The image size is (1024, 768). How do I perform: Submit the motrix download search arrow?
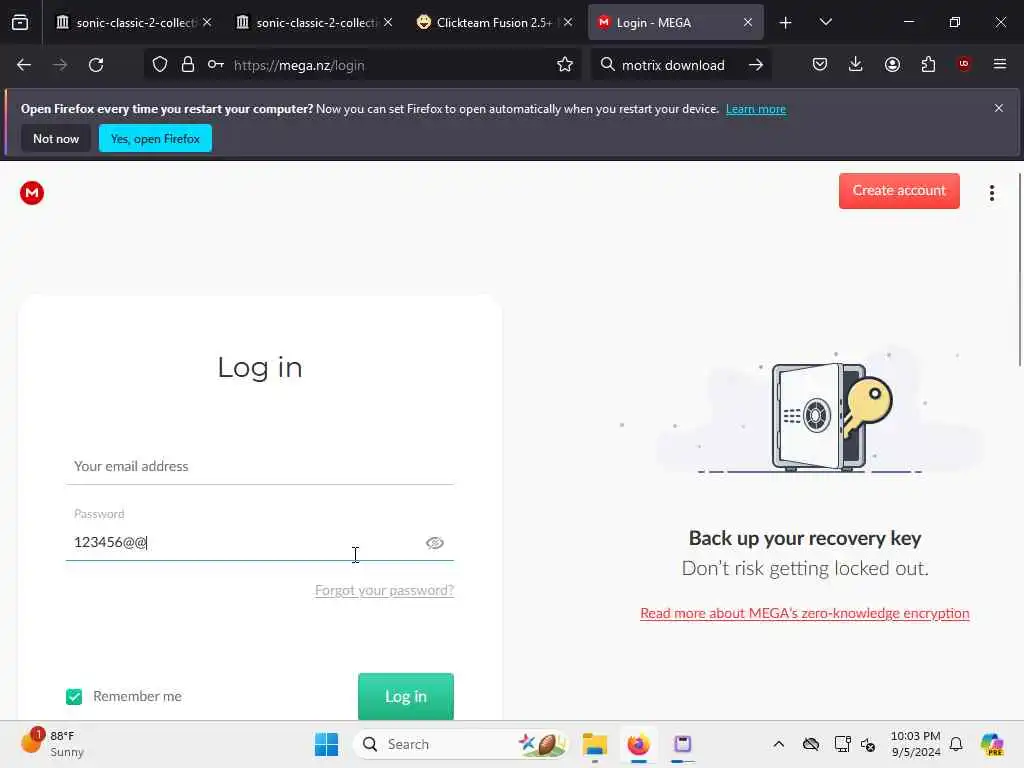point(756,65)
